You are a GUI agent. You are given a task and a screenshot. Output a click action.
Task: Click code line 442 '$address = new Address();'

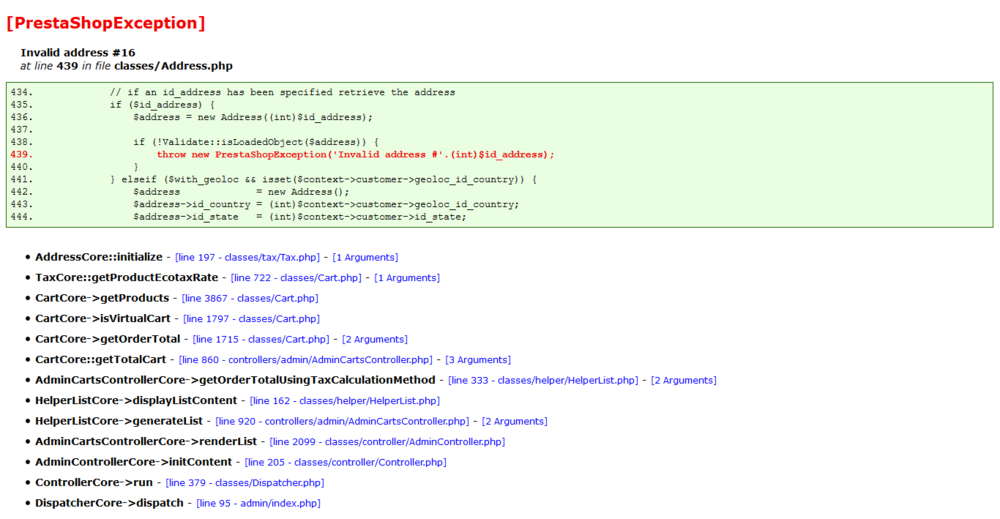click(x=241, y=192)
